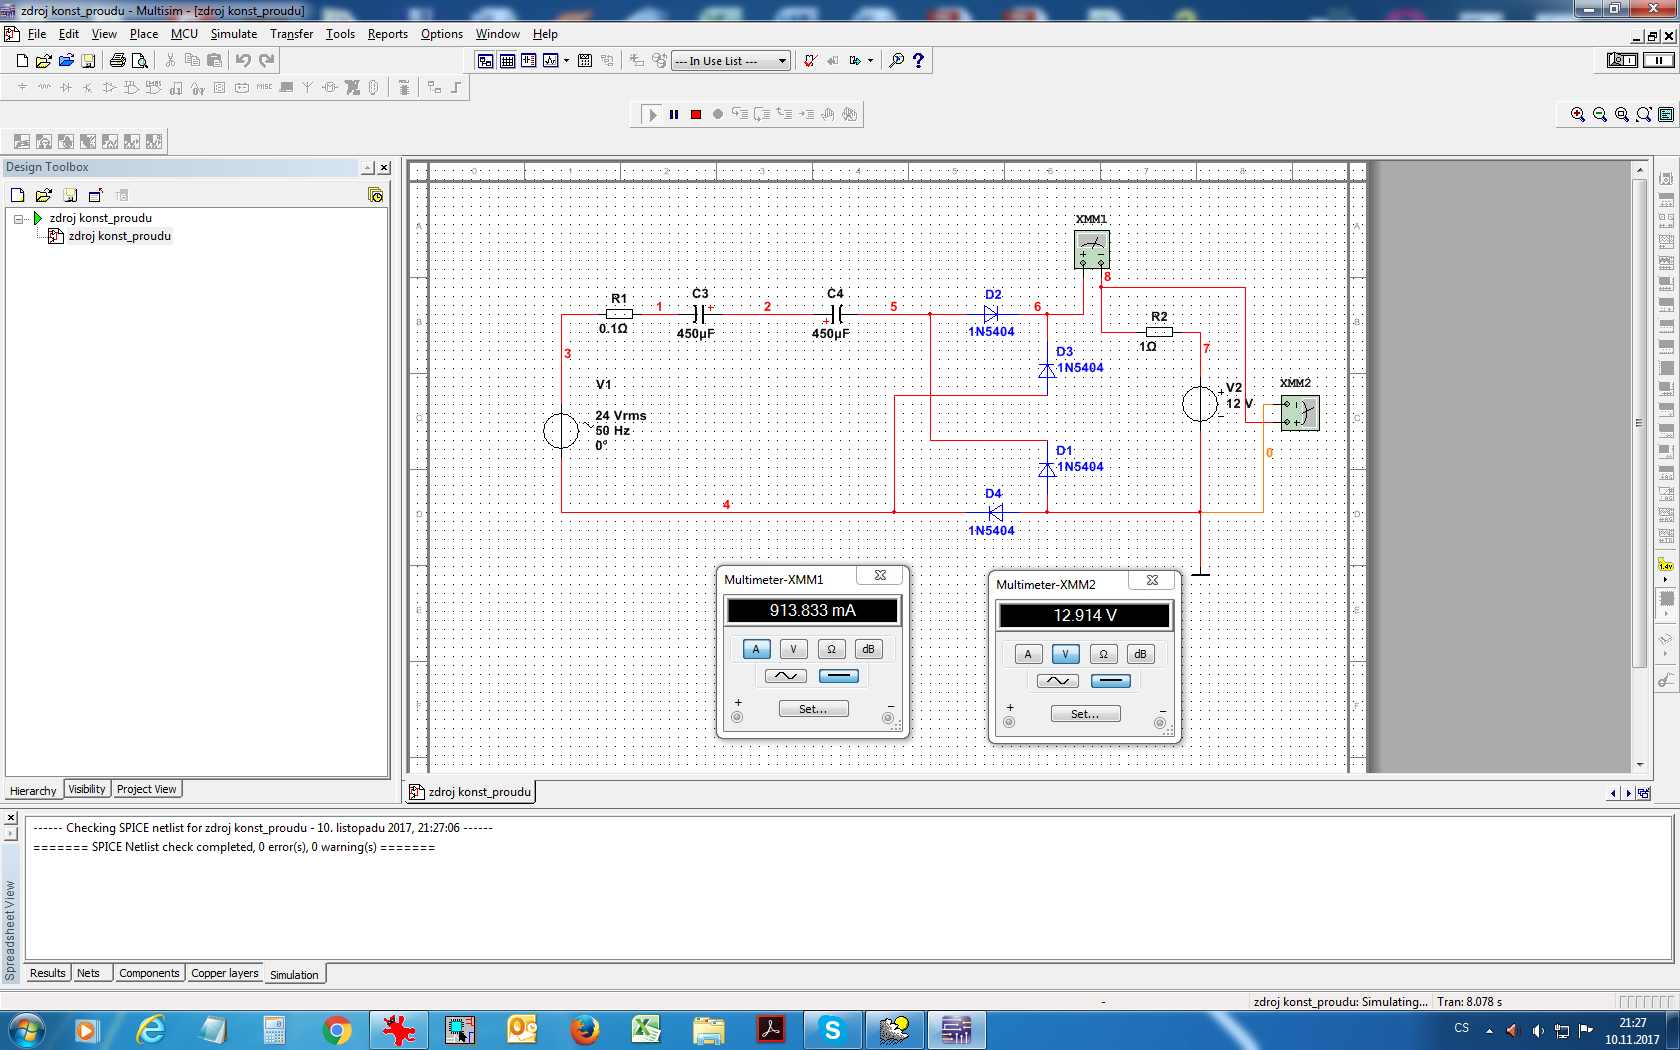The image size is (1680, 1050).
Task: Print the circuit schematic
Action: pos(118,61)
